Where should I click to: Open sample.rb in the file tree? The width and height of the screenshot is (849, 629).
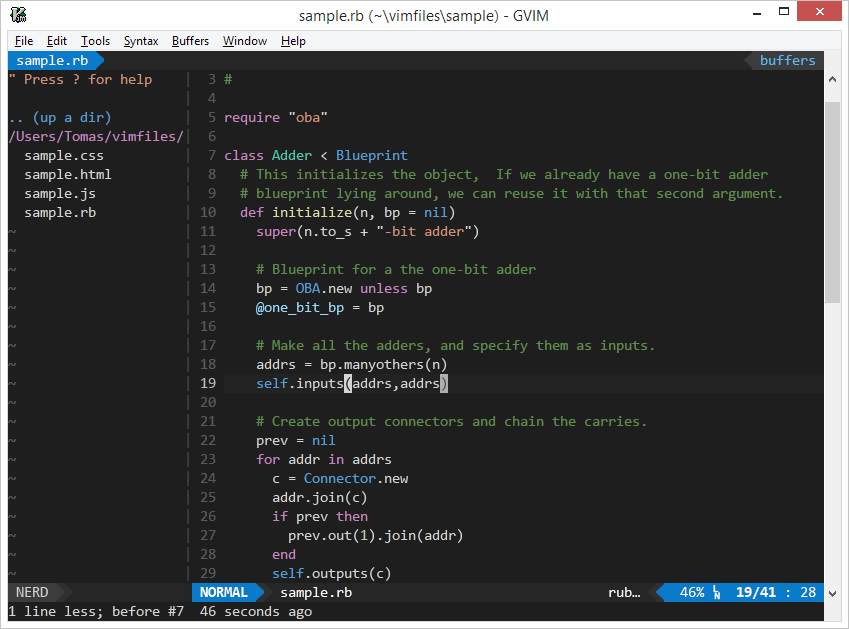(x=60, y=213)
